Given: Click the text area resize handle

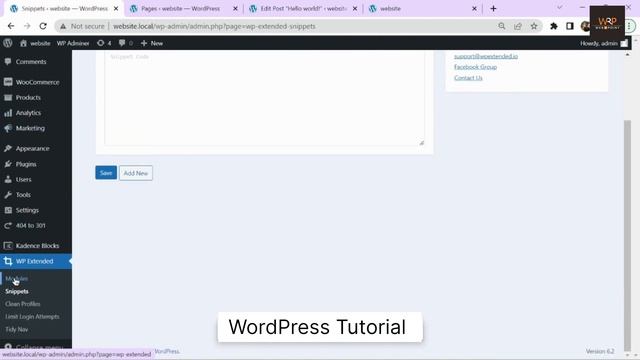Looking at the screenshot, I should 422,142.
